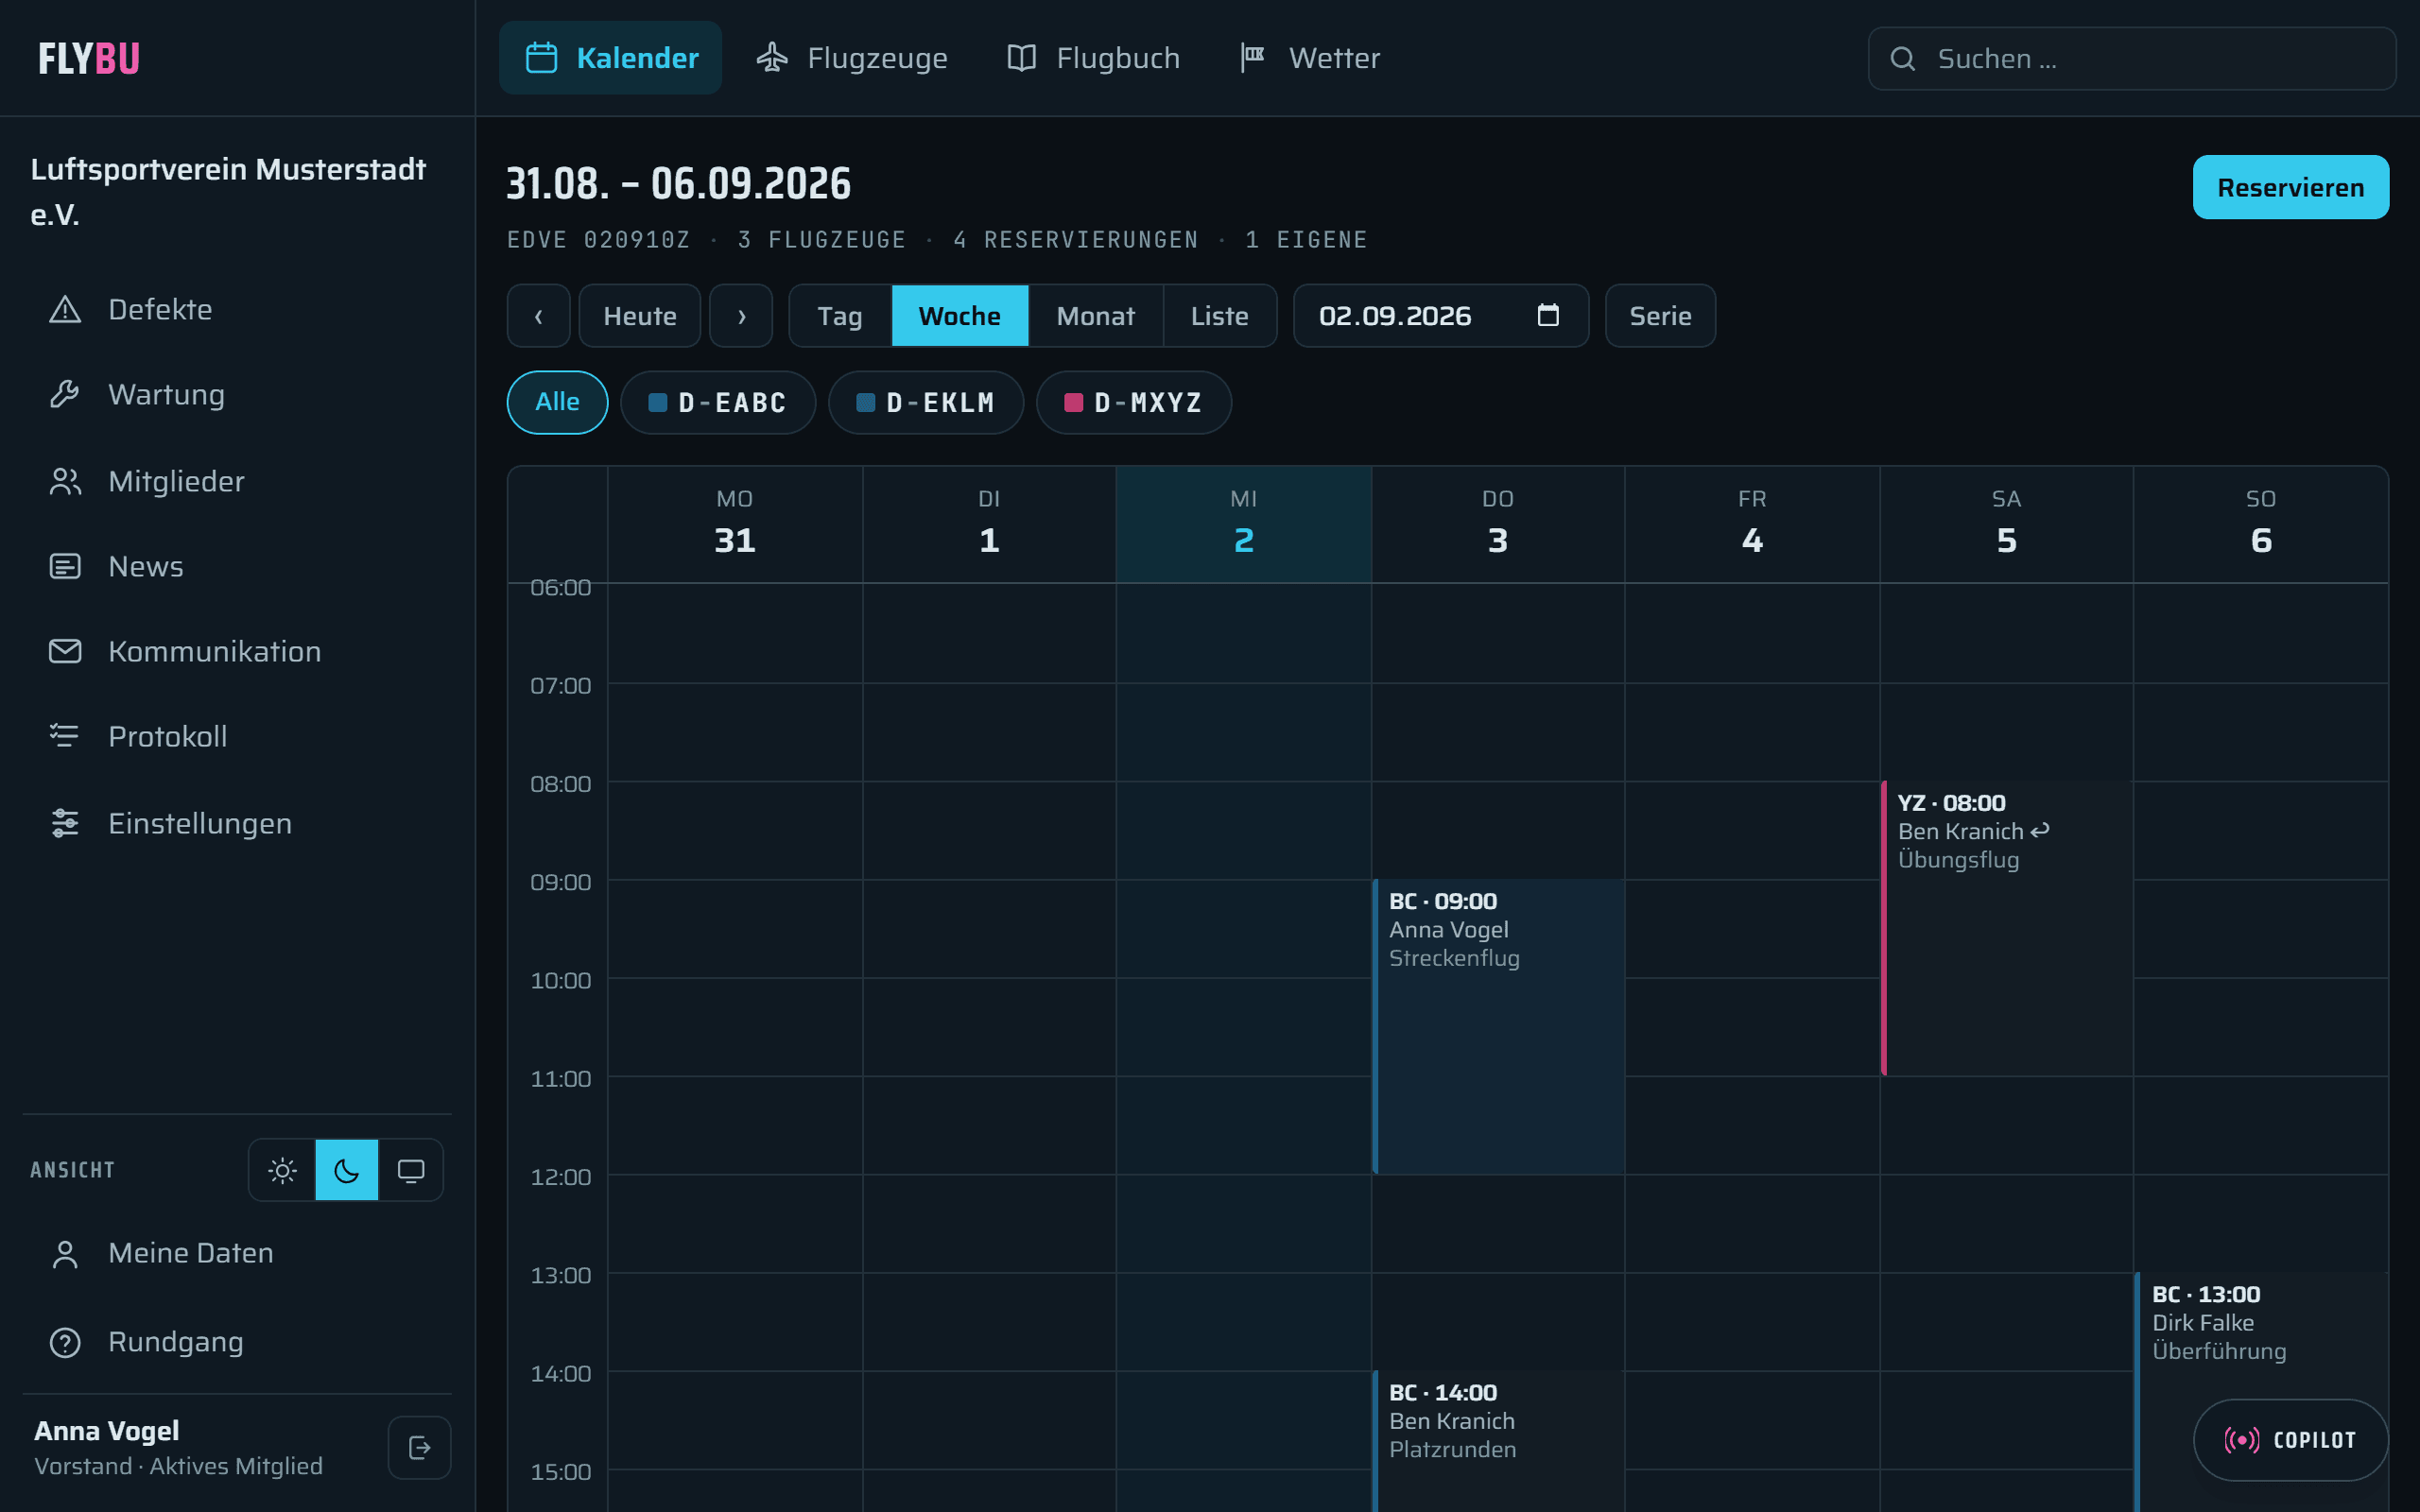Open Mitglieder via the people icon

point(65,481)
